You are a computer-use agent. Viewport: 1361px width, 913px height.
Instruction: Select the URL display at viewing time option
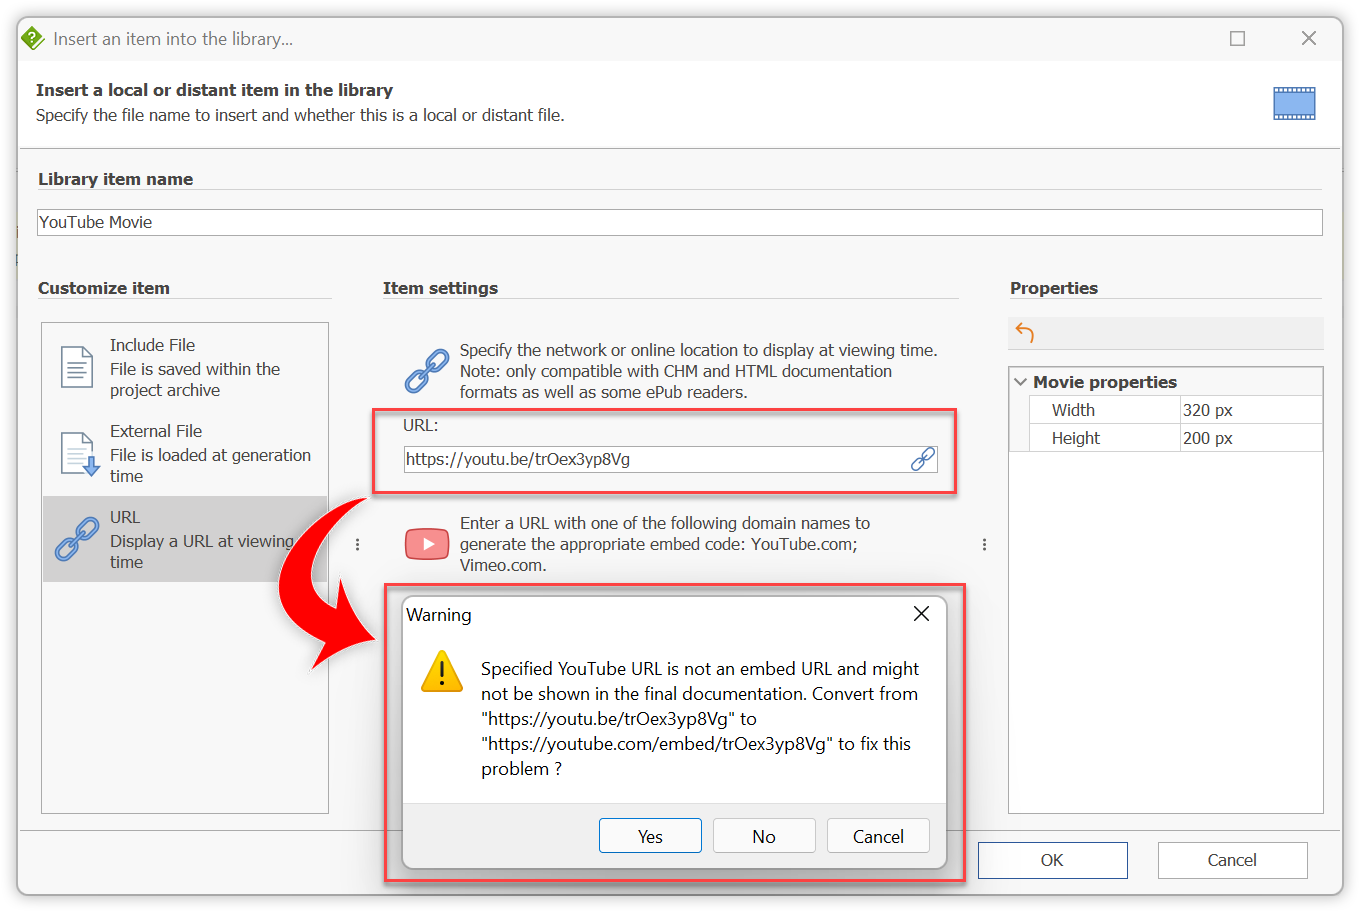click(x=185, y=539)
